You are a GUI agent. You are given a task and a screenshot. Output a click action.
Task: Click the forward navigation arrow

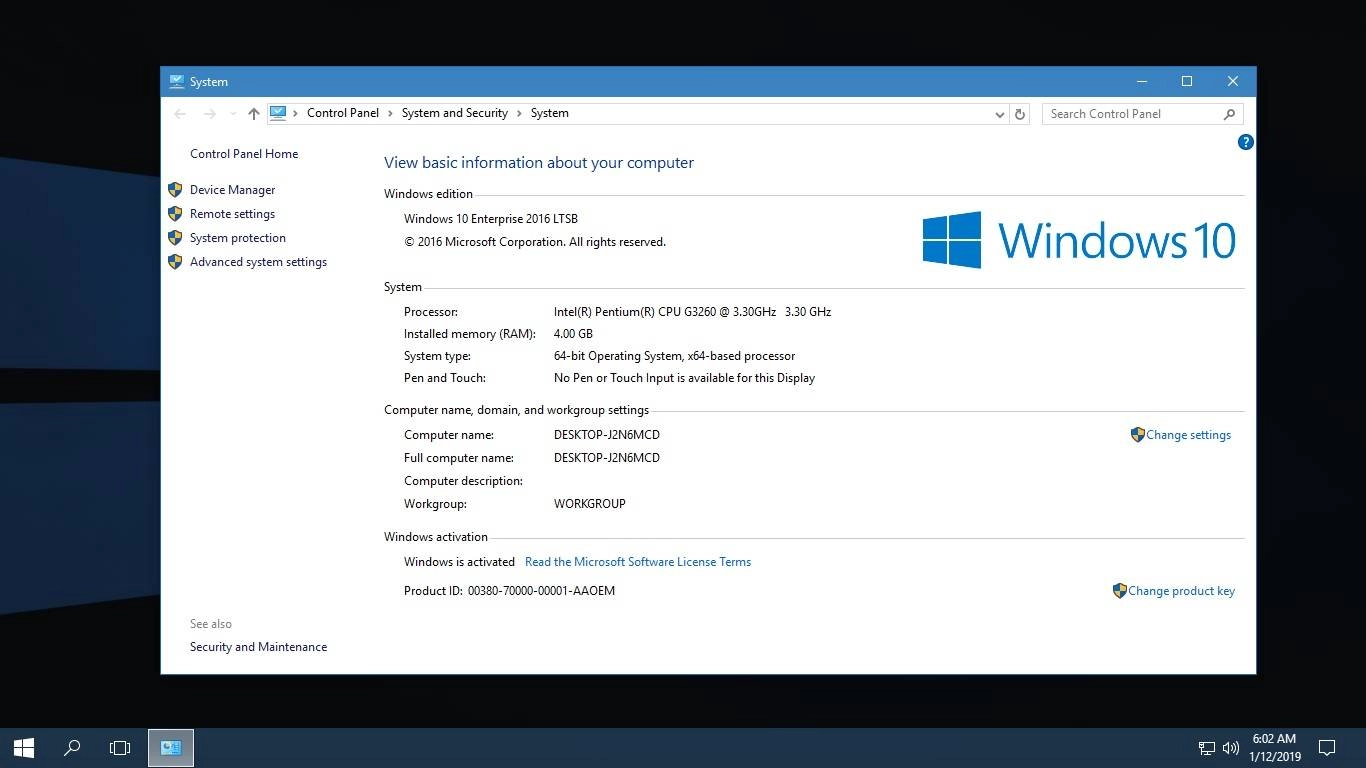[x=209, y=114]
